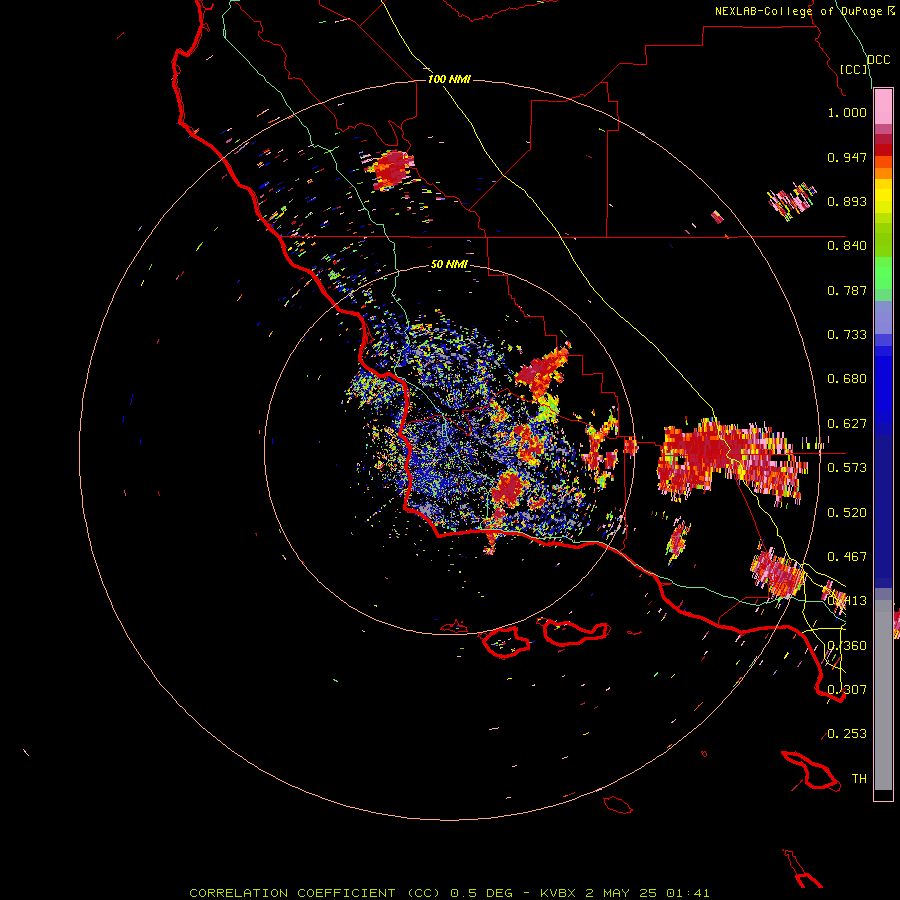900x900 pixels.
Task: Click the 0.947 legend value
Action: tap(847, 157)
